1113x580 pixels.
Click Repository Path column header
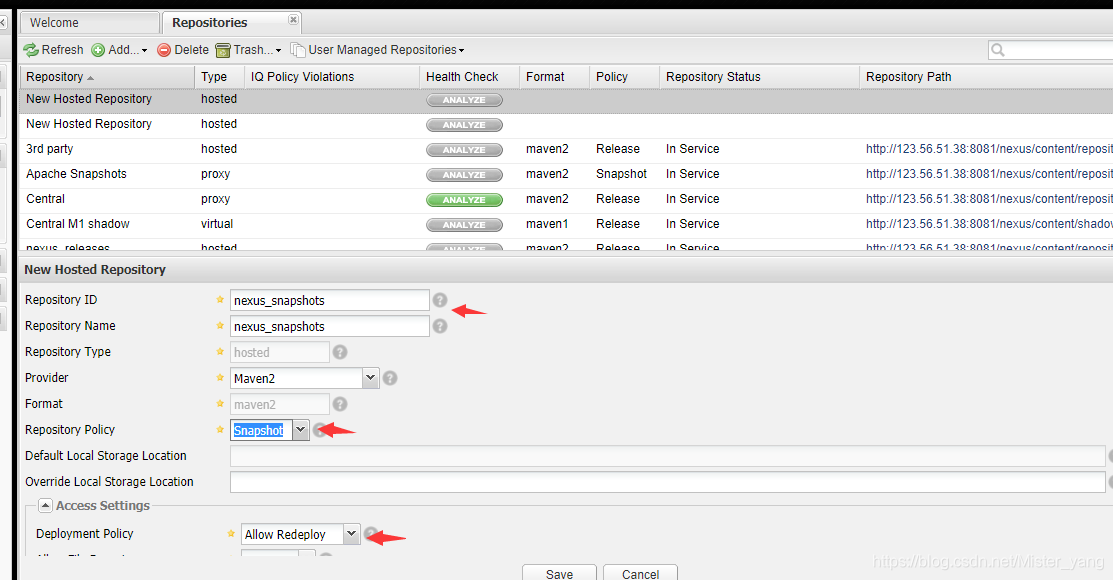point(987,77)
